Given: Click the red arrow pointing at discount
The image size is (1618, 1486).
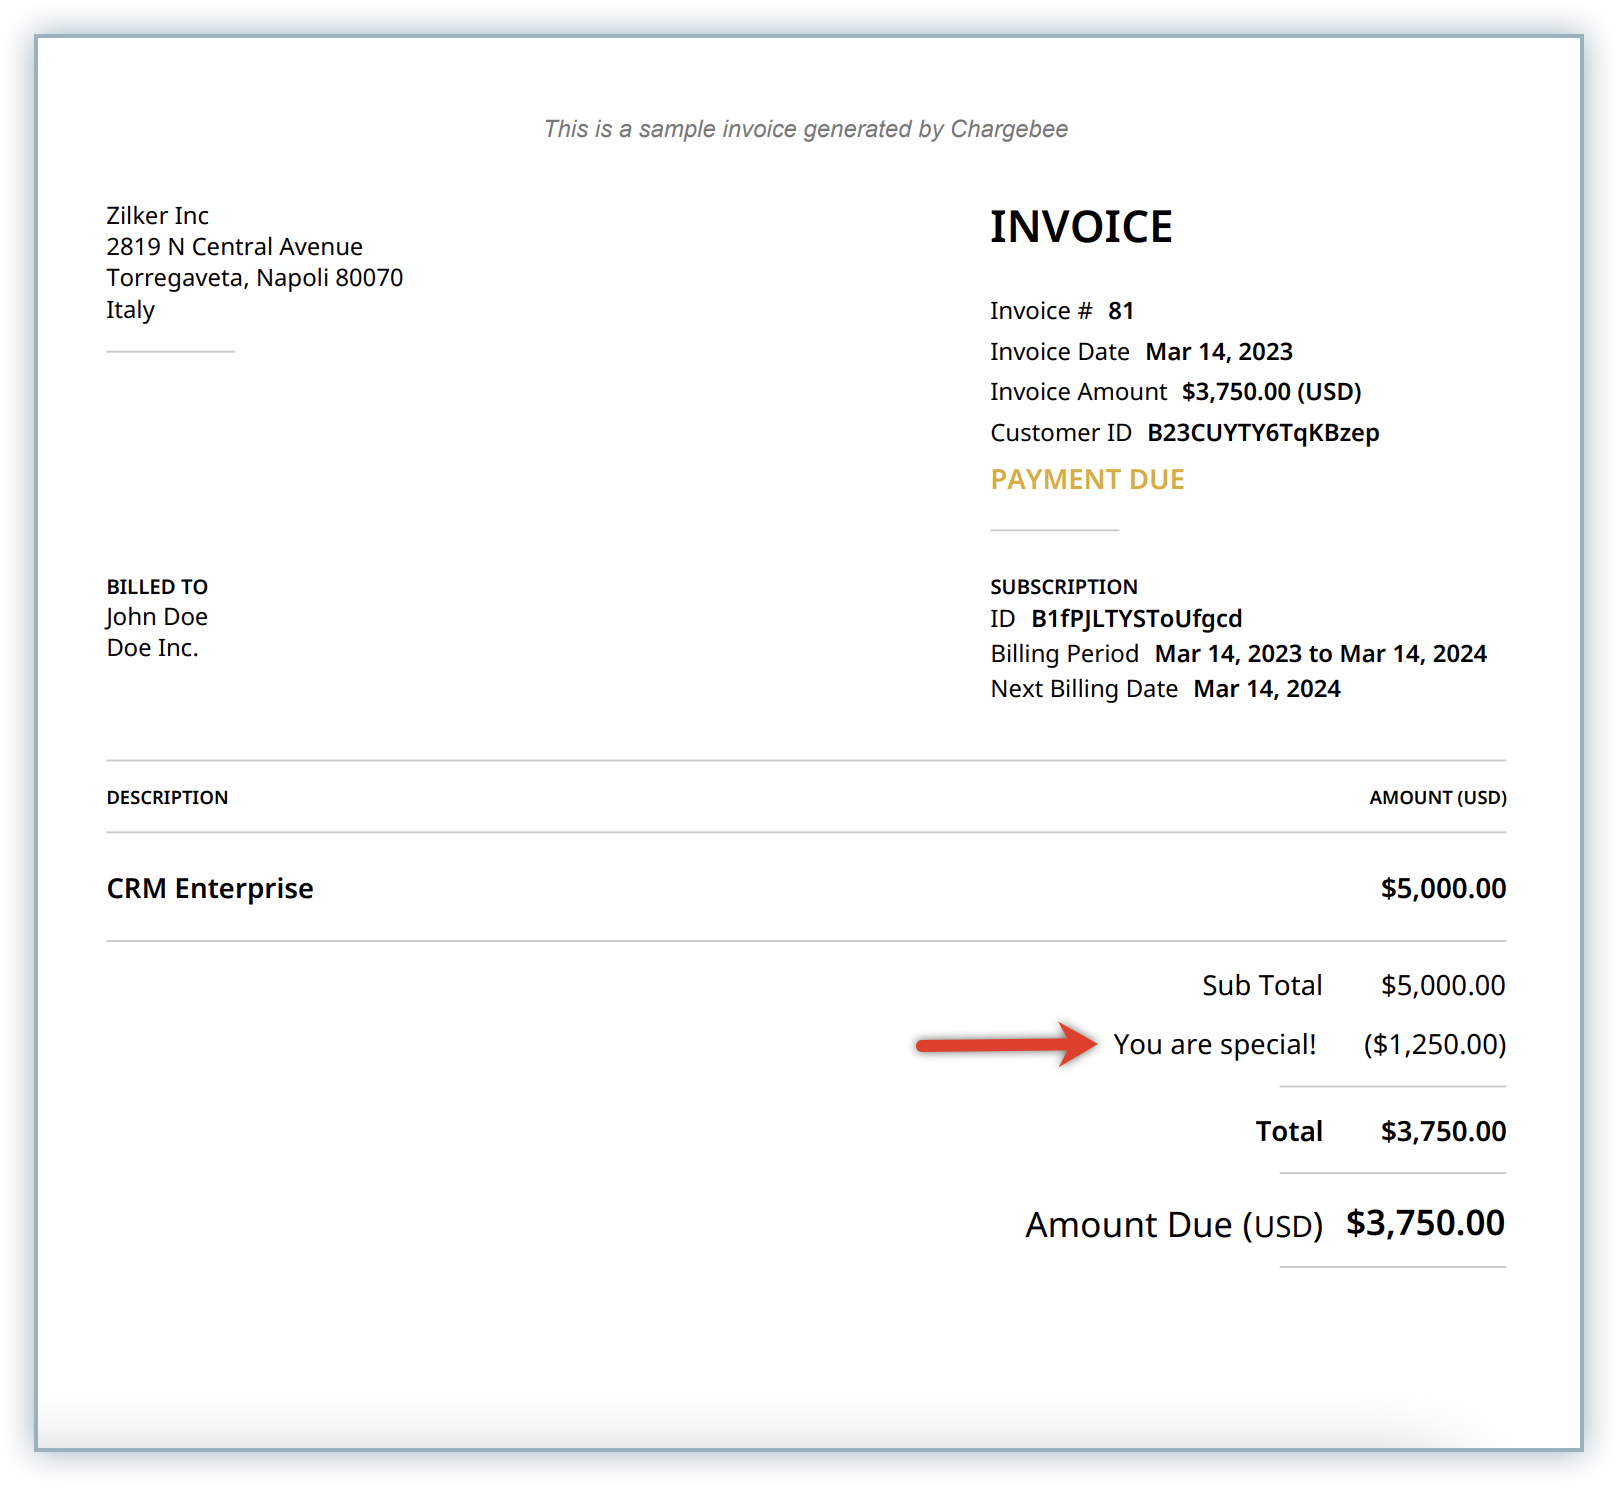Looking at the screenshot, I should pos(1005,1045).
